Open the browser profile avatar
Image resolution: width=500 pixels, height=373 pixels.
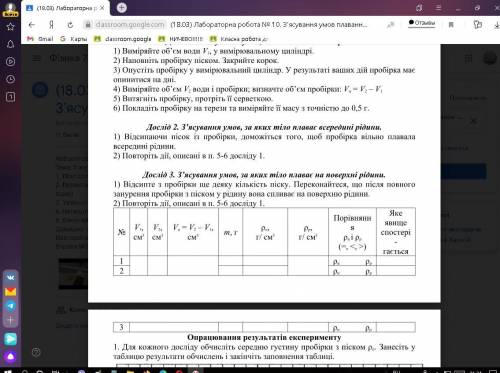coord(10,9)
